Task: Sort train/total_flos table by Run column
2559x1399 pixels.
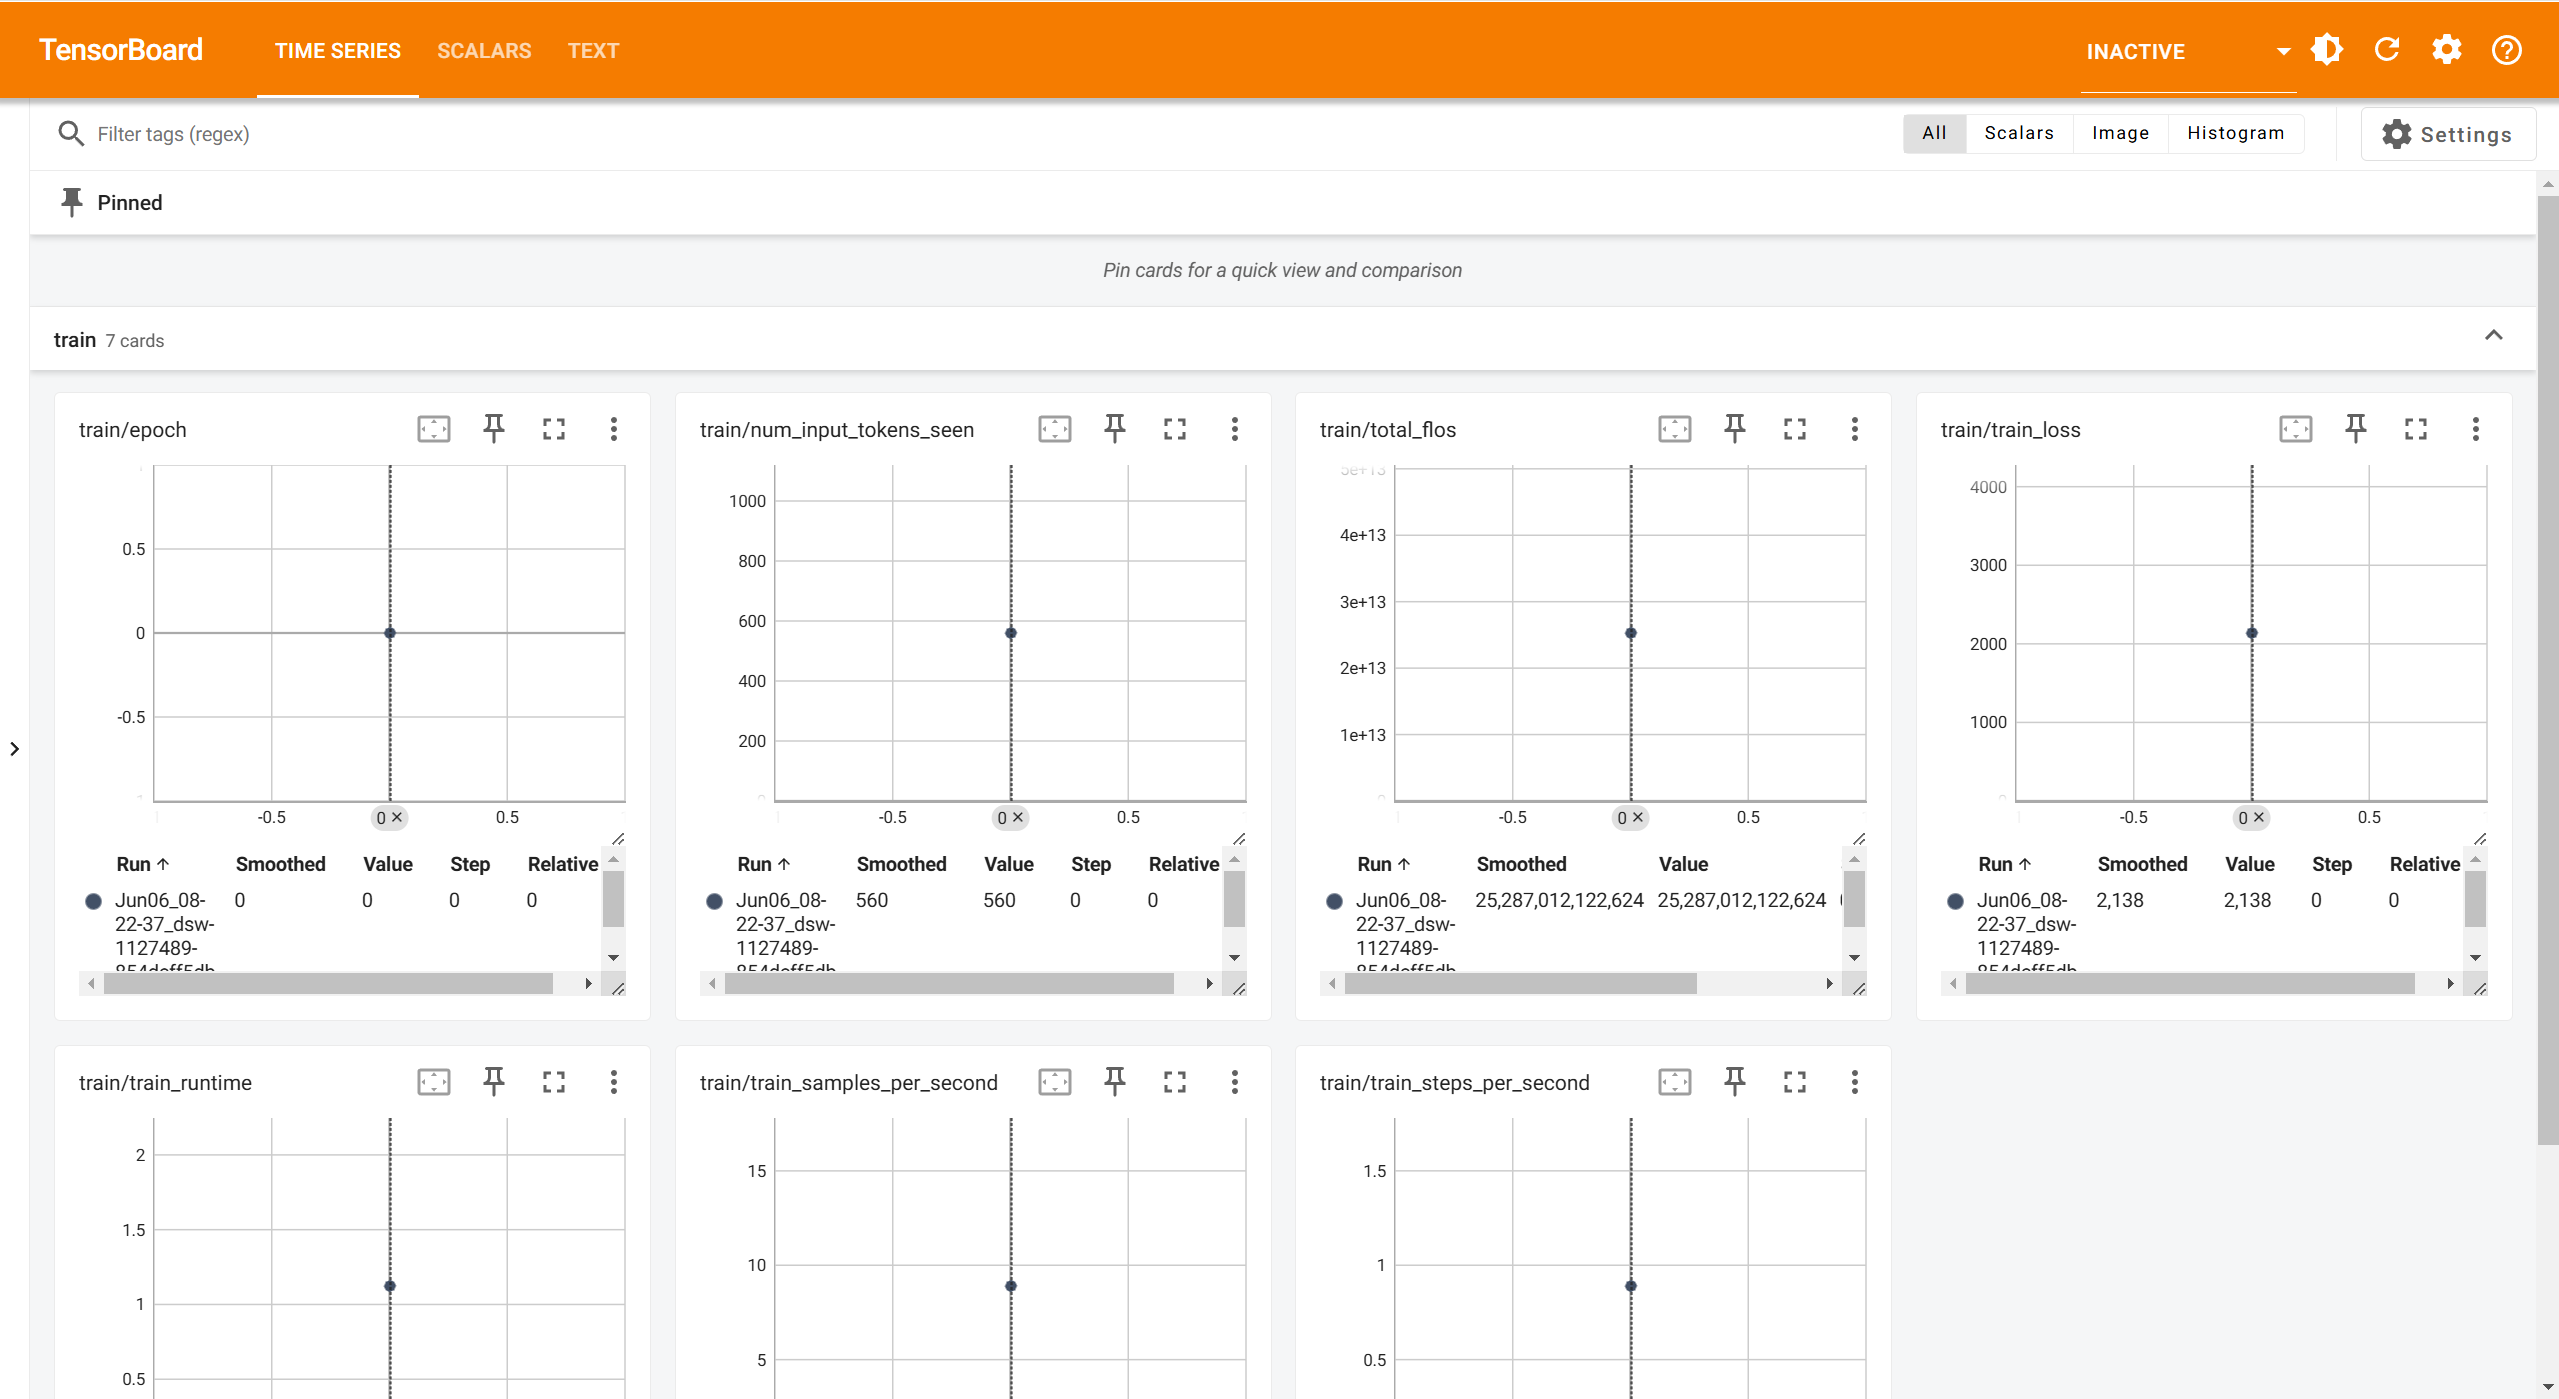Action: coord(1383,864)
